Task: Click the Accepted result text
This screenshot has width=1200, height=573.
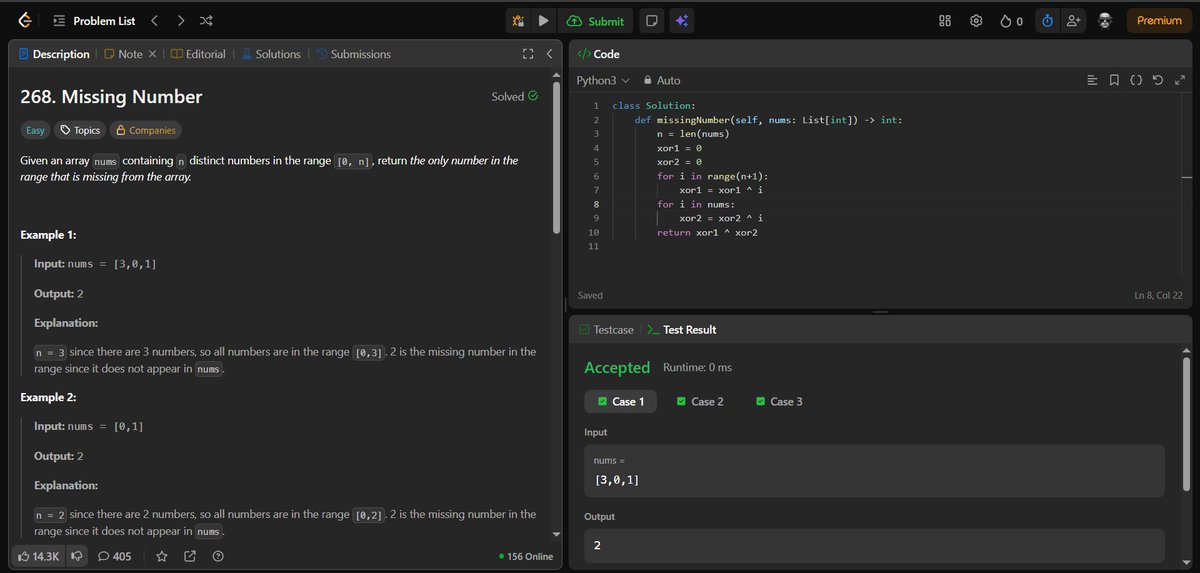Action: pyautogui.click(x=617, y=367)
